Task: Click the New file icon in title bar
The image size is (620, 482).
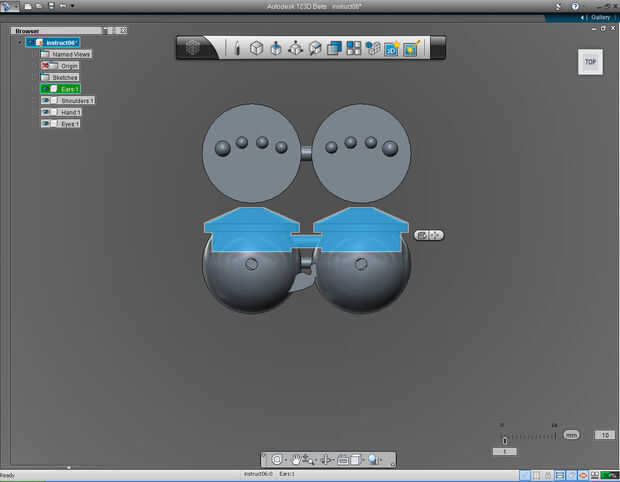Action: pos(28,6)
